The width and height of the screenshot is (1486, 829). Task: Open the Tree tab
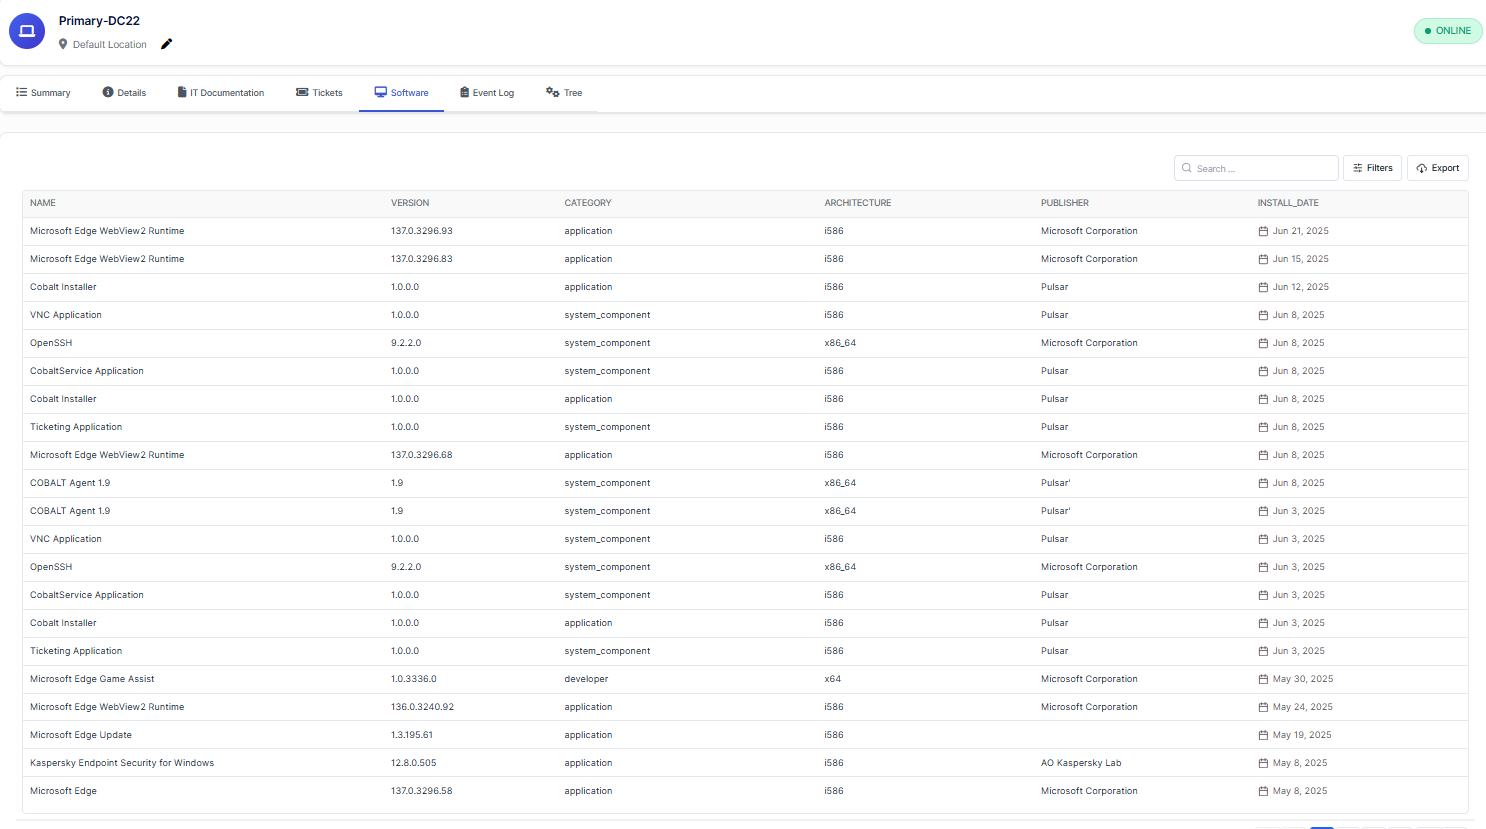[x=564, y=93]
